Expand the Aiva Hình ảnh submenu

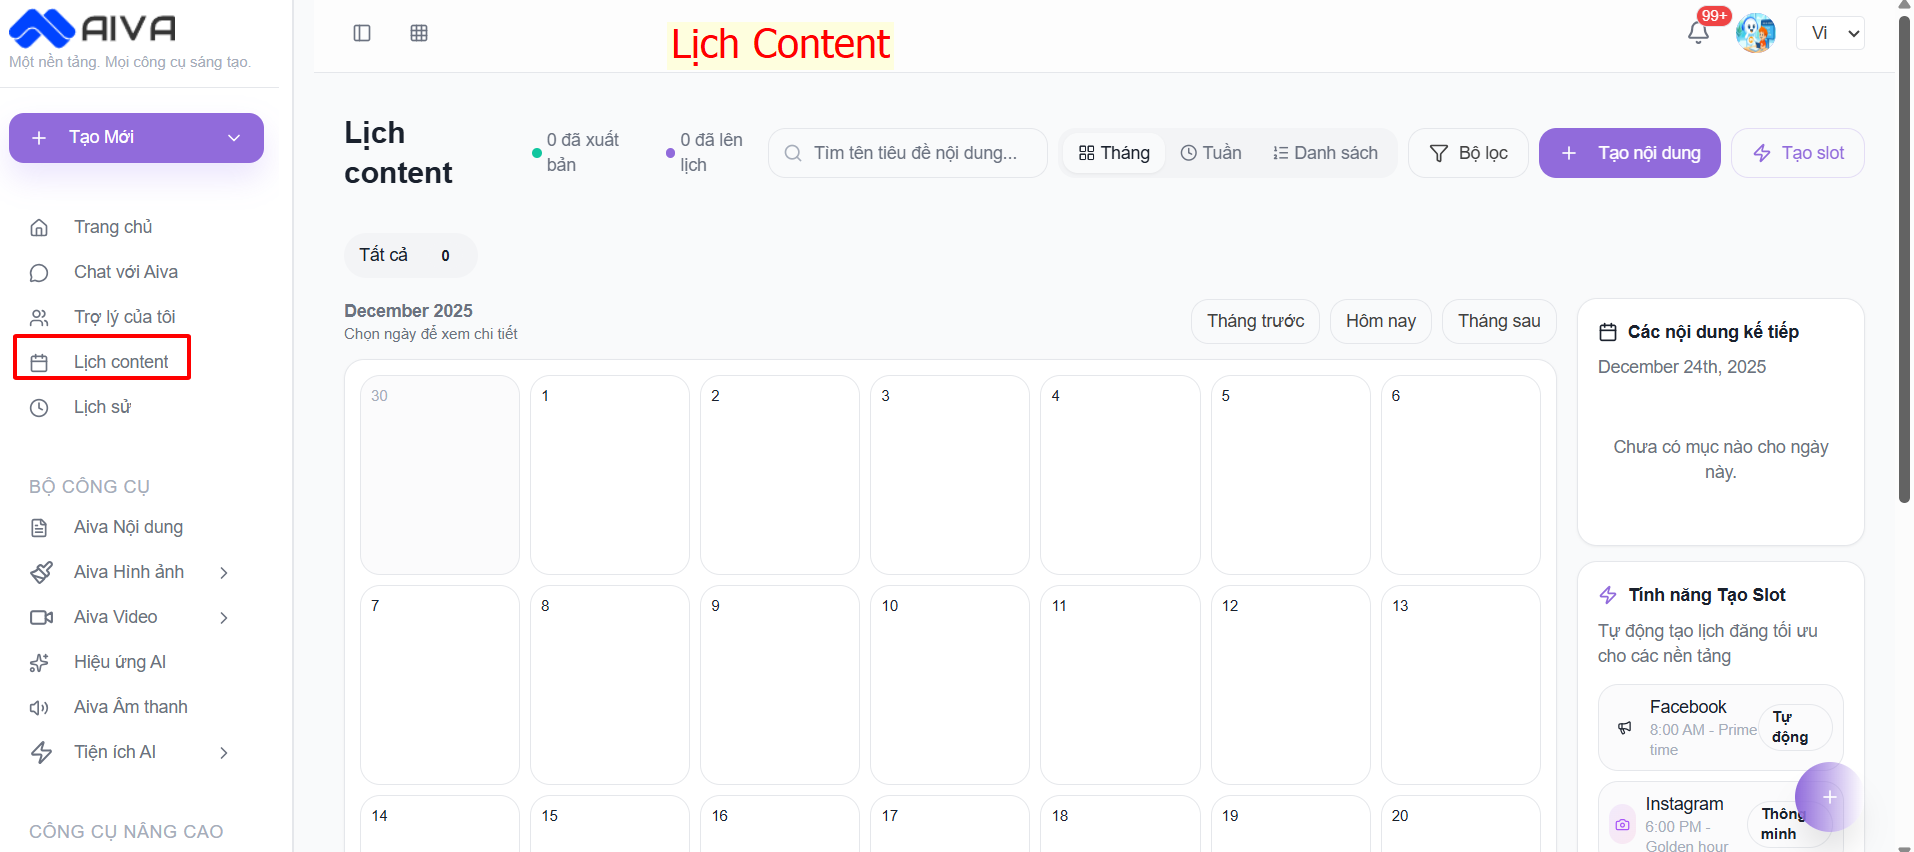(x=224, y=572)
